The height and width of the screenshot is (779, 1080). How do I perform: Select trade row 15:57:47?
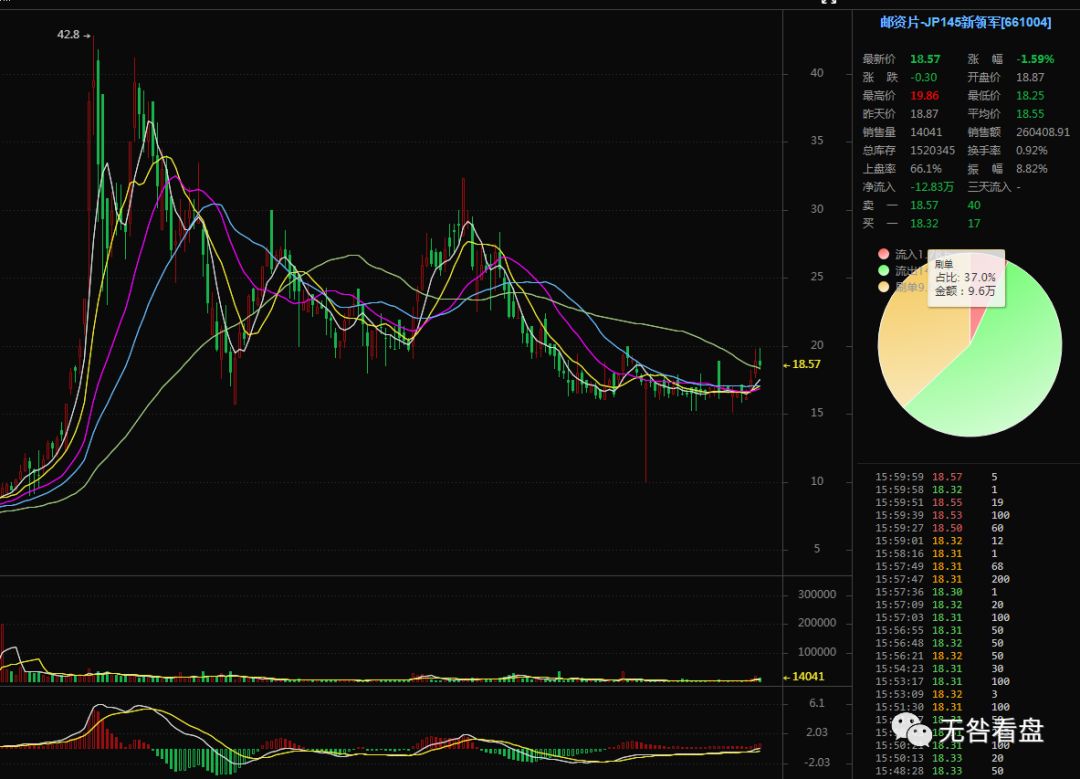pos(942,579)
